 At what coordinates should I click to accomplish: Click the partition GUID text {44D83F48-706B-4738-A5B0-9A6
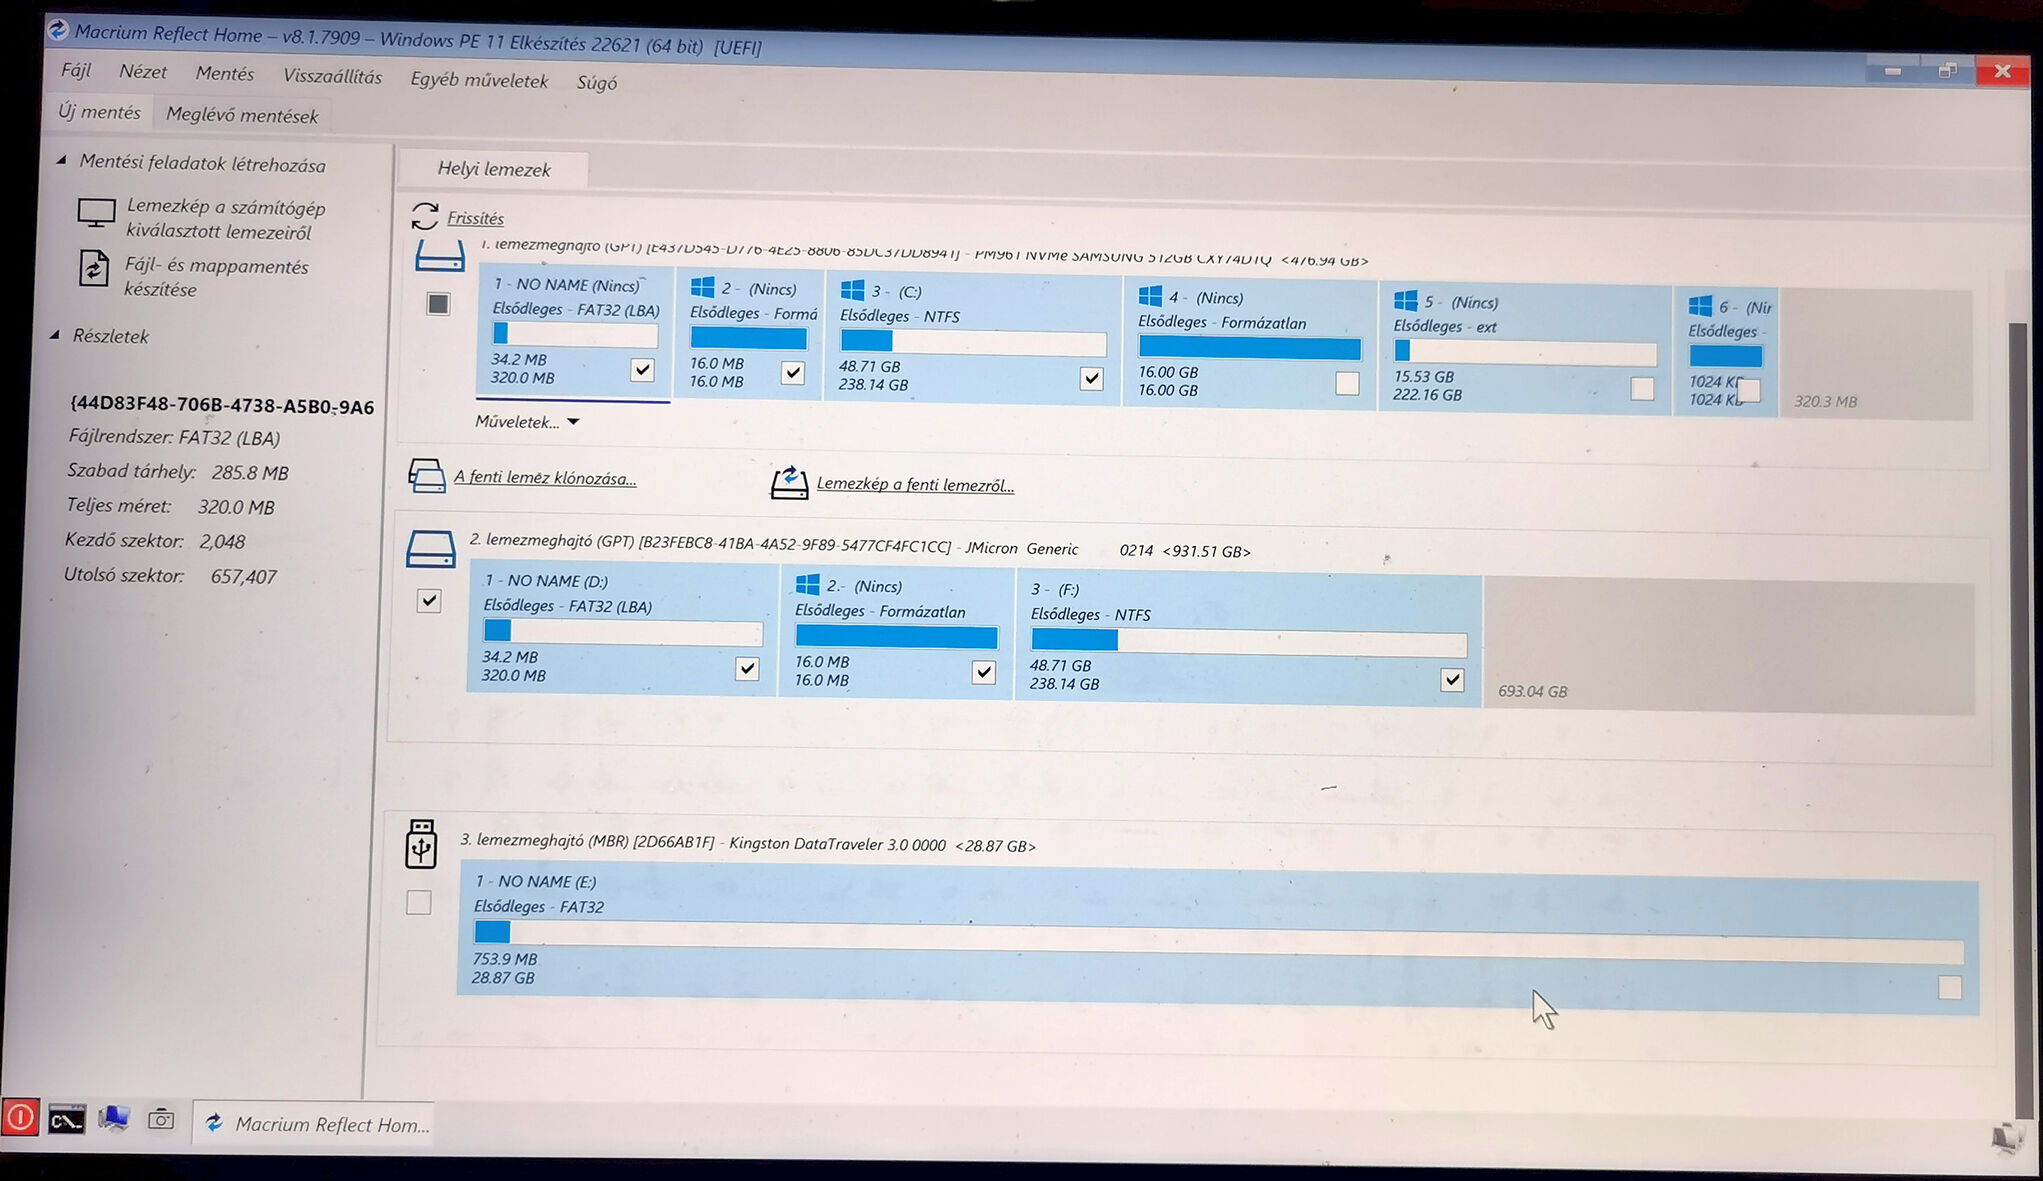coord(222,405)
